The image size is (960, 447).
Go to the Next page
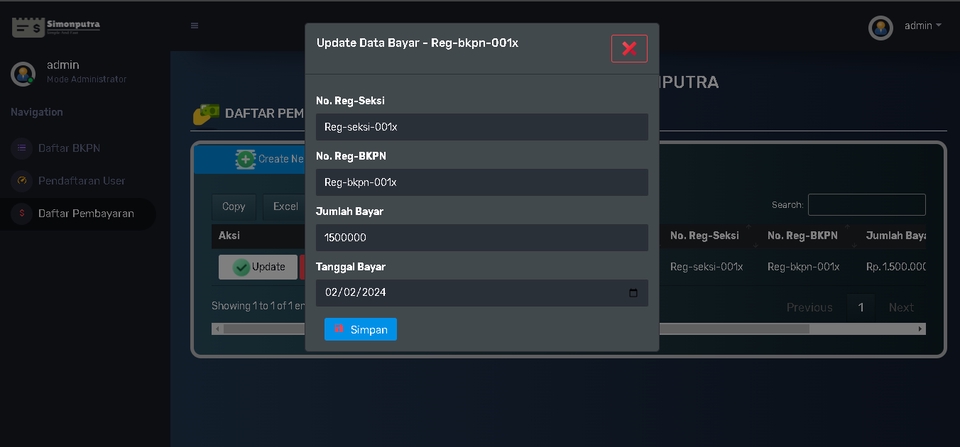point(901,307)
